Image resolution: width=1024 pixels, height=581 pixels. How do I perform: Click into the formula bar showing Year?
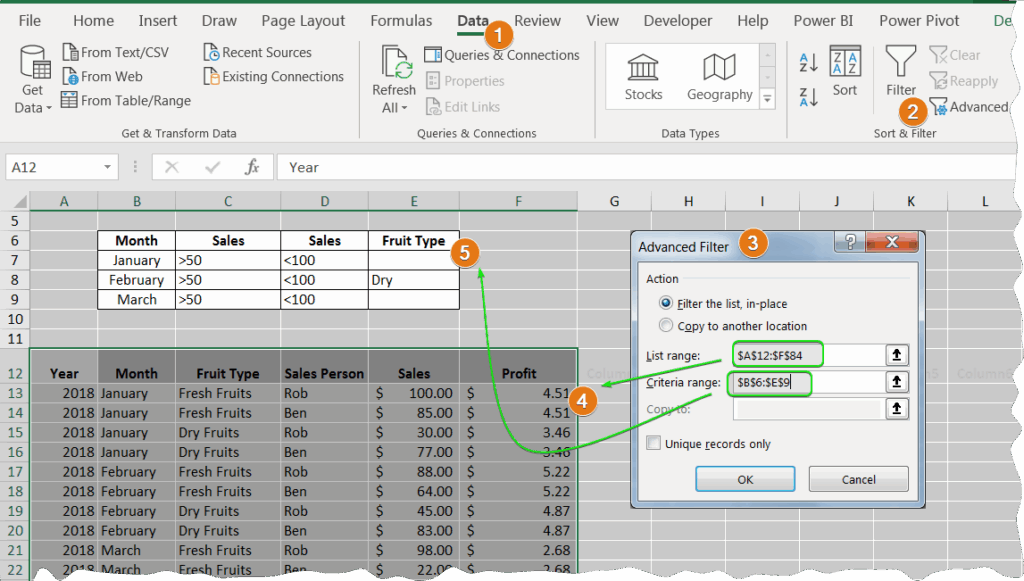[647, 167]
